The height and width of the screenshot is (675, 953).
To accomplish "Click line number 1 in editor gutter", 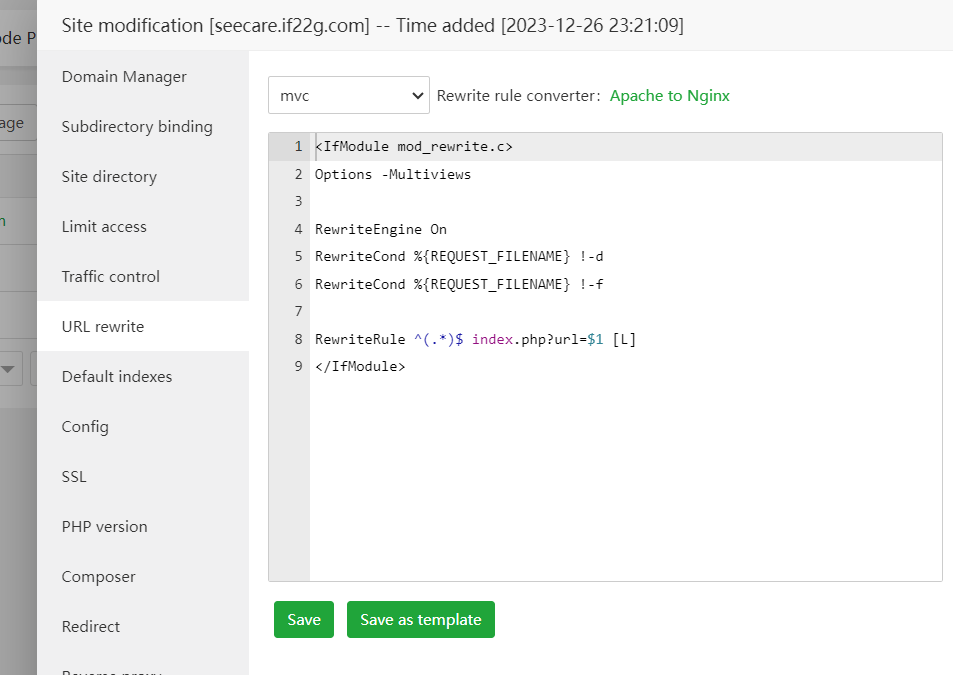I will click(297, 147).
